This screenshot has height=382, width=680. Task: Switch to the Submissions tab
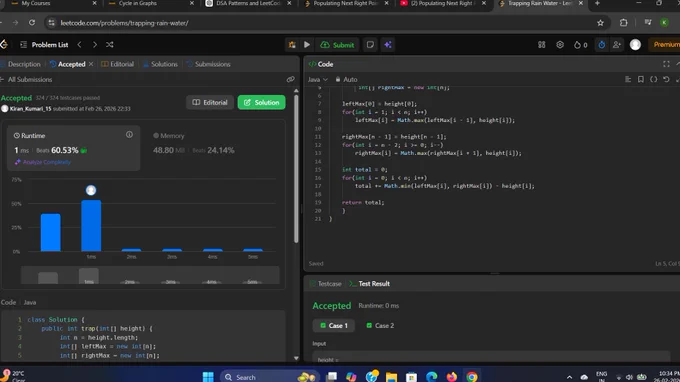pos(209,64)
